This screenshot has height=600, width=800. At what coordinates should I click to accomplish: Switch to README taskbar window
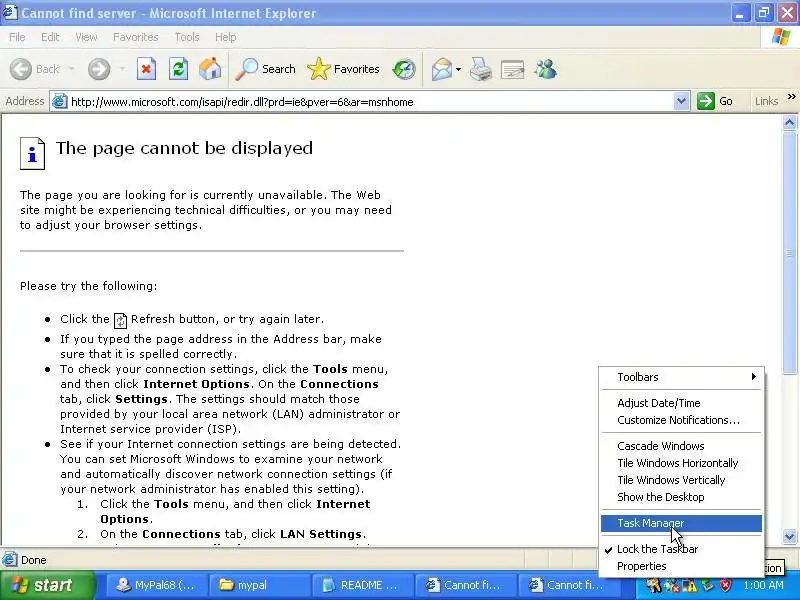363,585
